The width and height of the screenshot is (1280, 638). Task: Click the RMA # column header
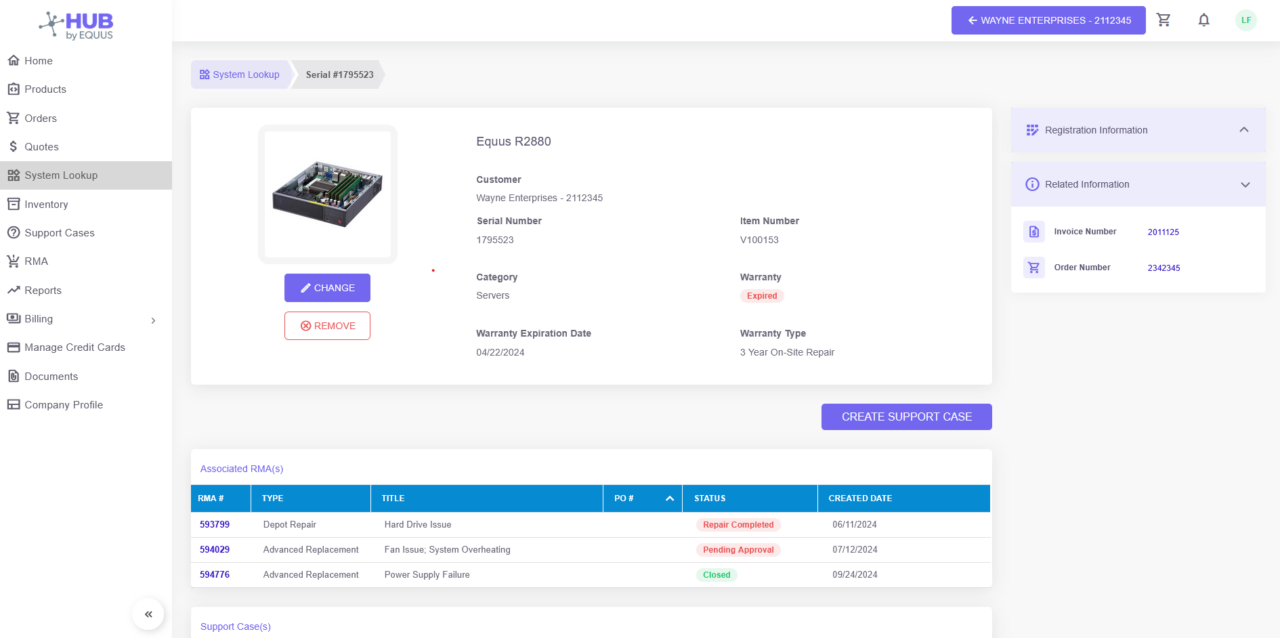tap(221, 498)
